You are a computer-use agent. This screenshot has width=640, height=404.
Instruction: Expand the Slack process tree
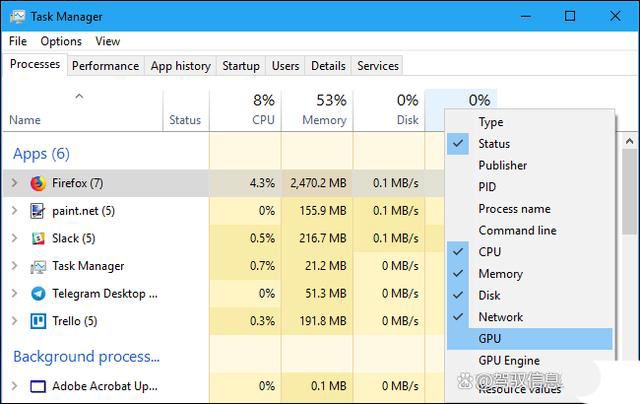click(x=14, y=238)
